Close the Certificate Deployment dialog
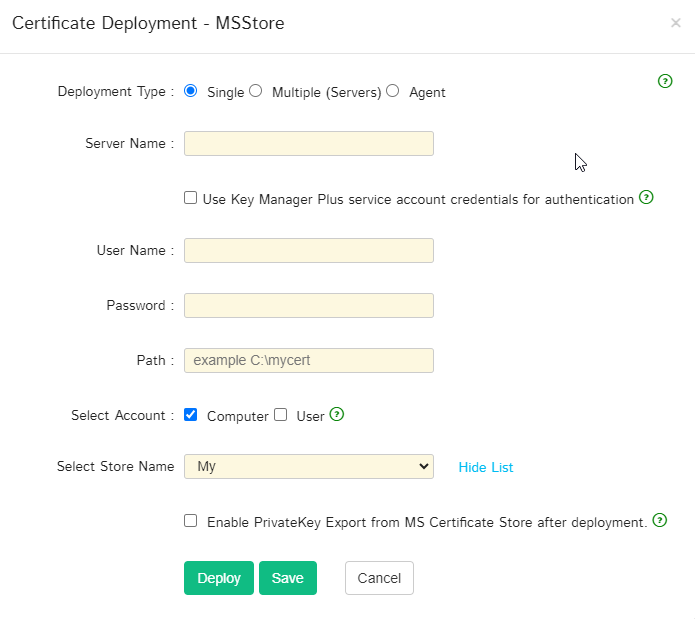The image size is (695, 619). tap(676, 23)
